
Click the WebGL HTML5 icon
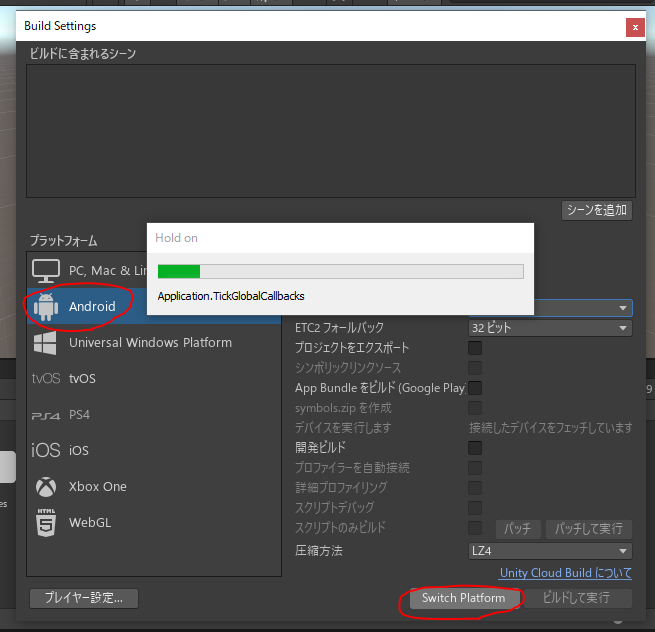[x=46, y=523]
